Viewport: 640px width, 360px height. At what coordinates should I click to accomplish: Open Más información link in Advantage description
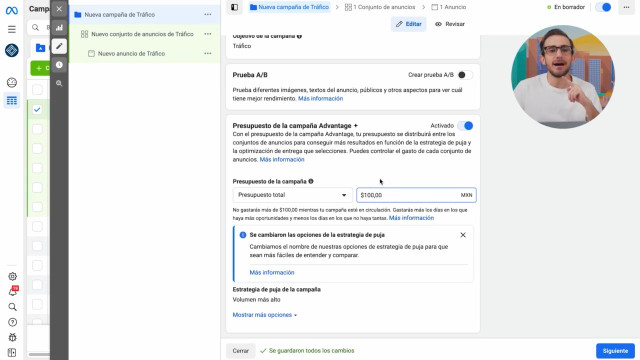click(x=282, y=160)
